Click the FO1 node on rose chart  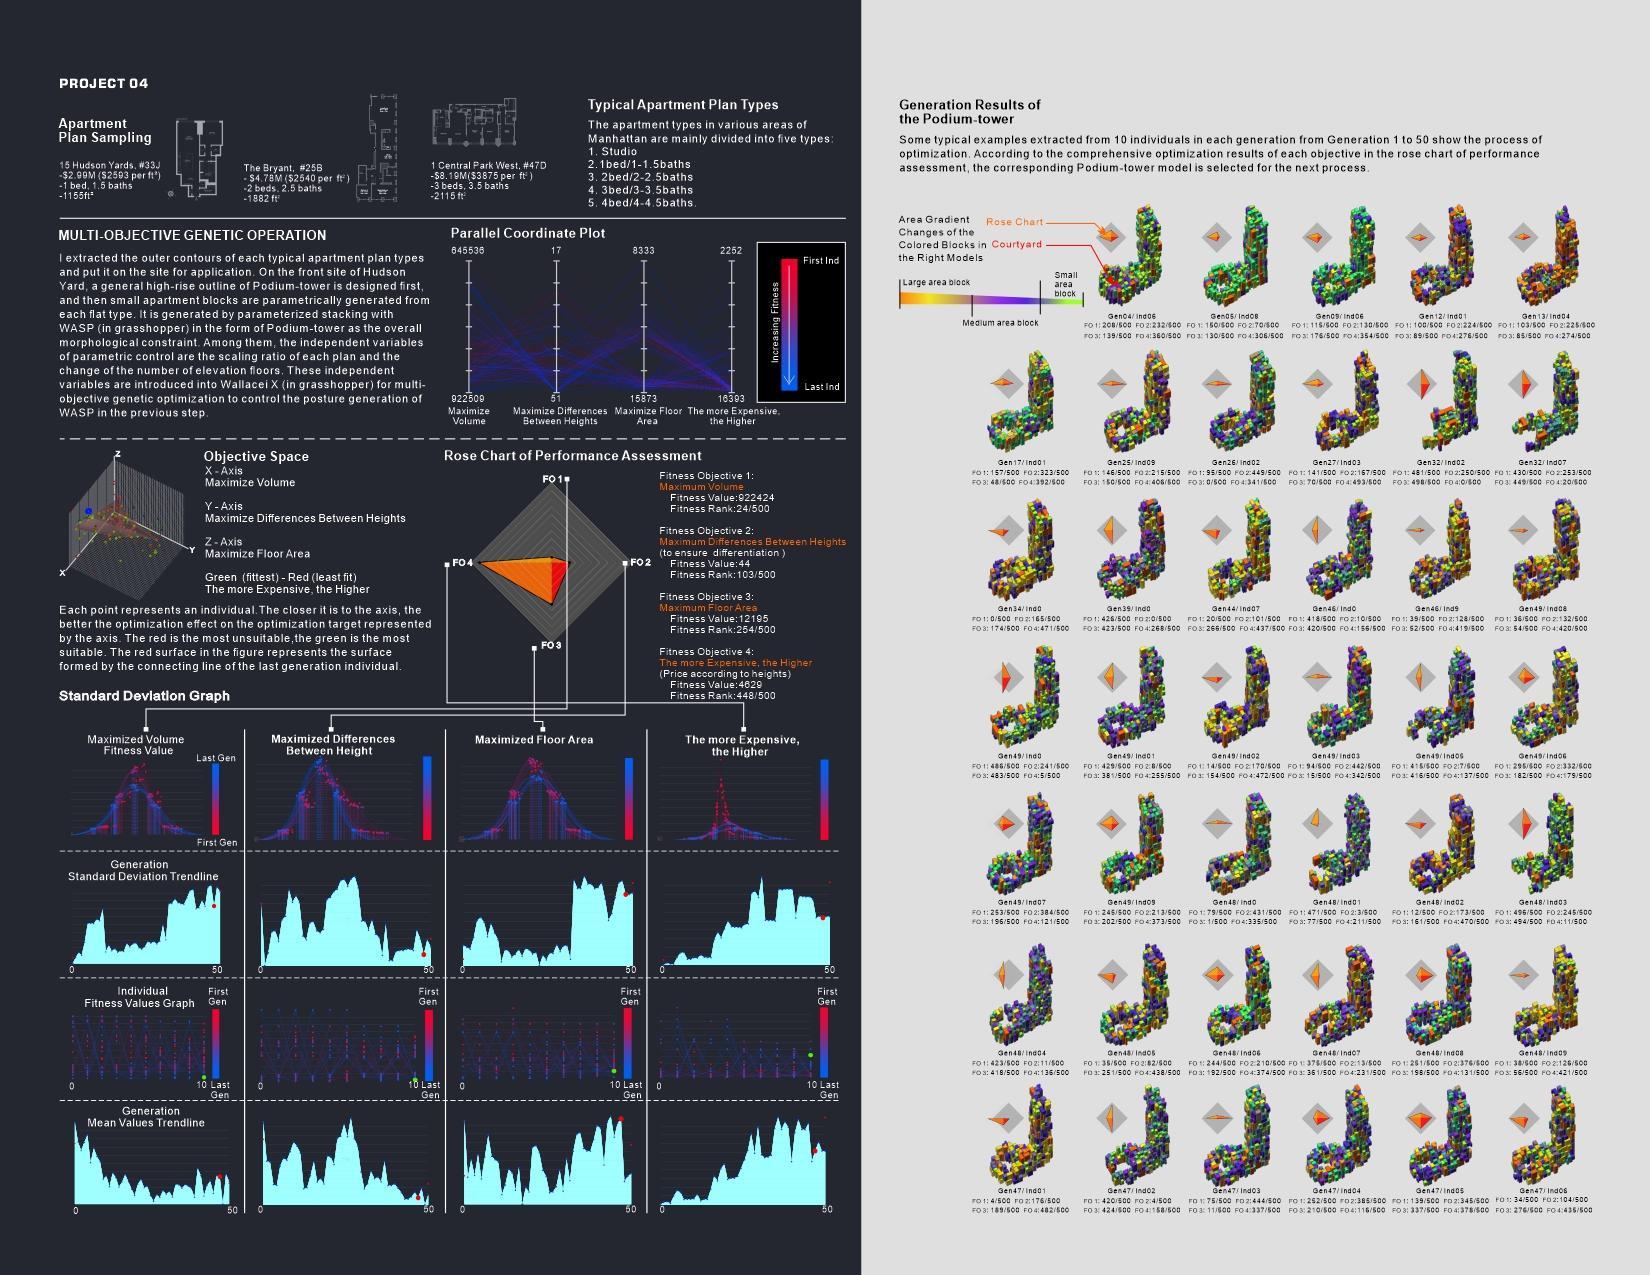coord(566,480)
